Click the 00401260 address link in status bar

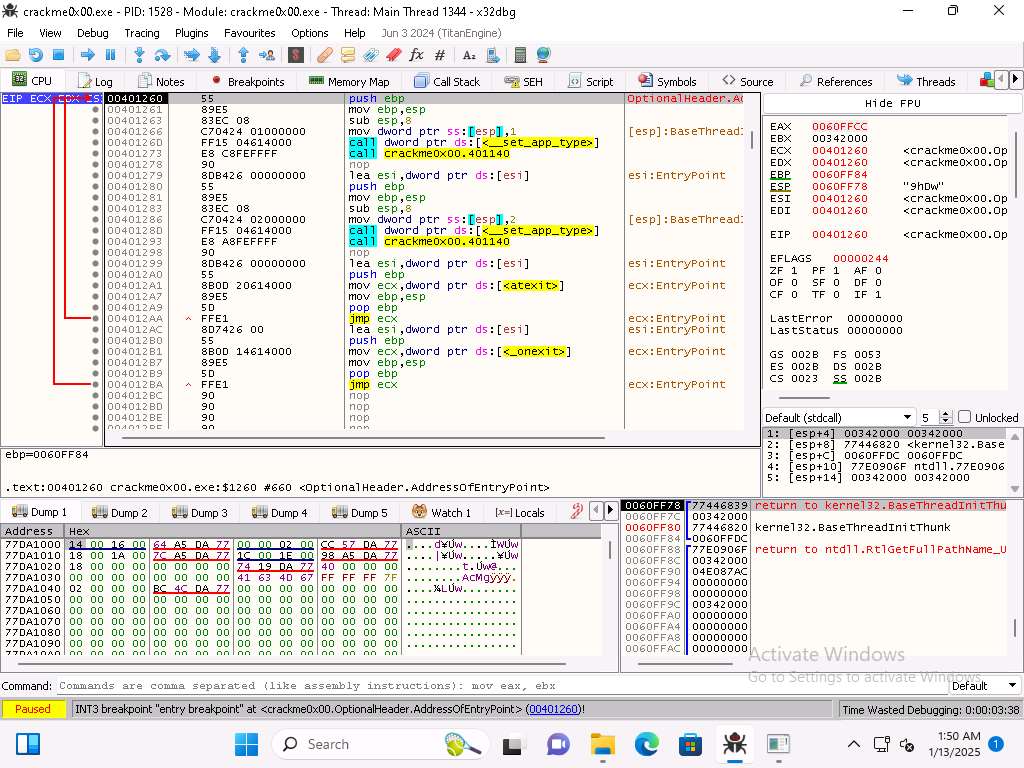click(553, 709)
